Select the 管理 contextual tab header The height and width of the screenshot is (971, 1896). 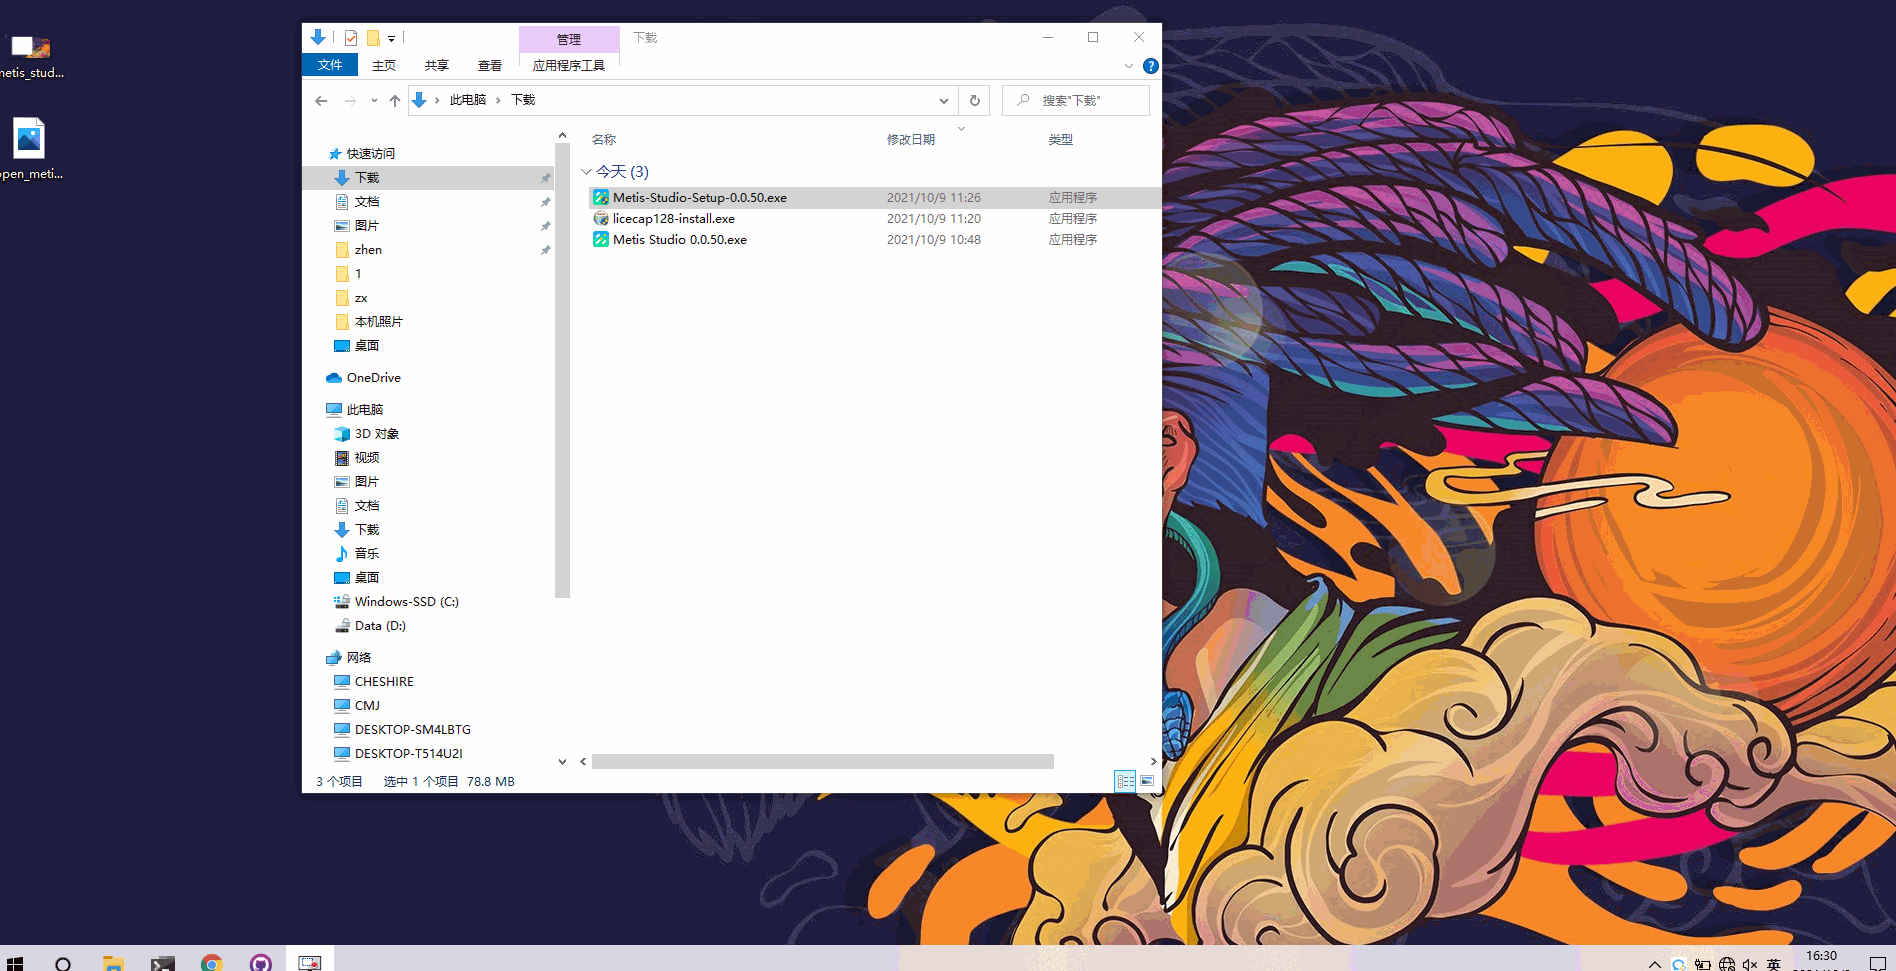(569, 39)
